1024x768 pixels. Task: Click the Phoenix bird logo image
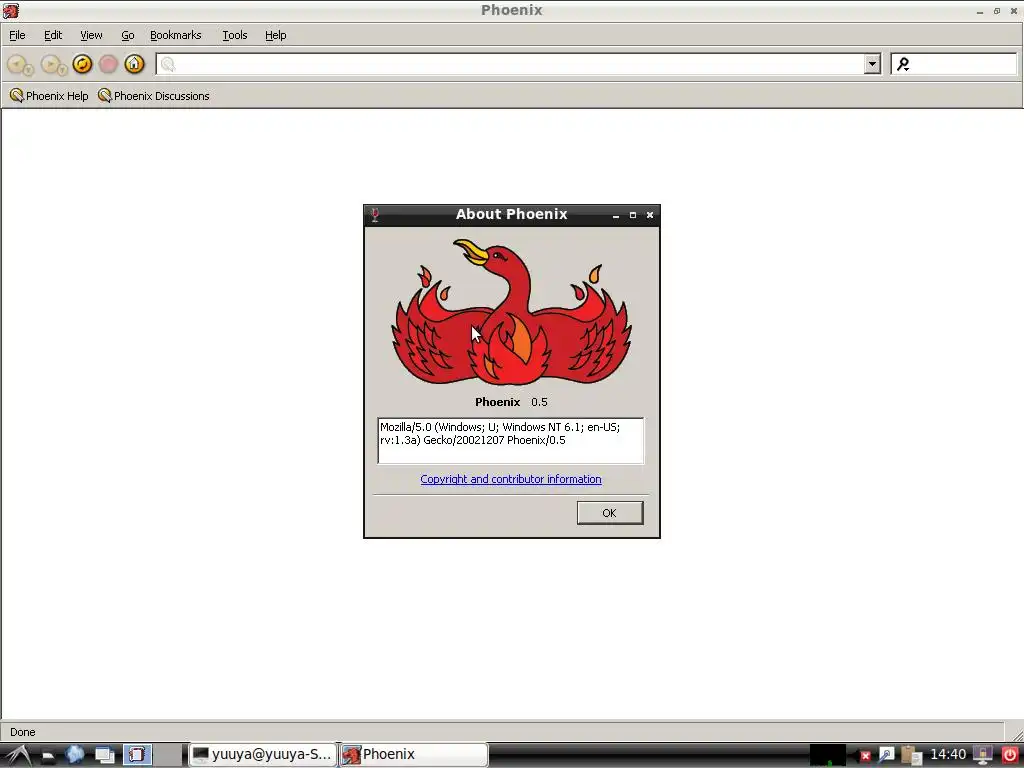coord(511,312)
